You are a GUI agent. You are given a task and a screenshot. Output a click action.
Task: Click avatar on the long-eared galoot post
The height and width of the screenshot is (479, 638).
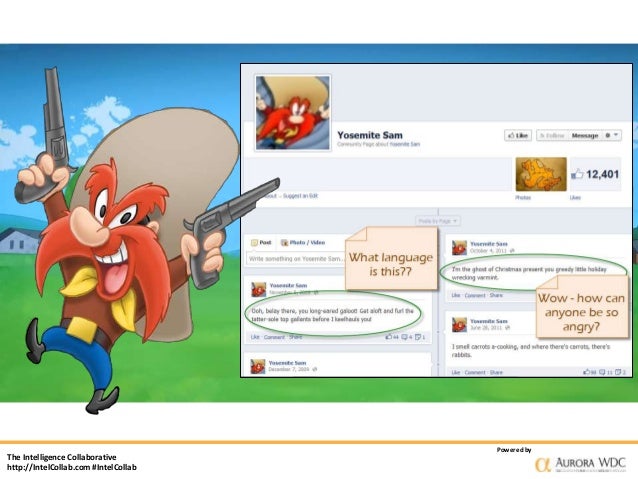pyautogui.click(x=258, y=289)
